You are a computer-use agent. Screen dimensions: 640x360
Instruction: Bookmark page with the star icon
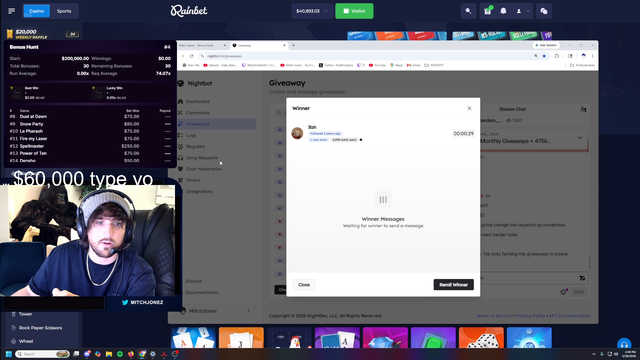tap(544, 56)
